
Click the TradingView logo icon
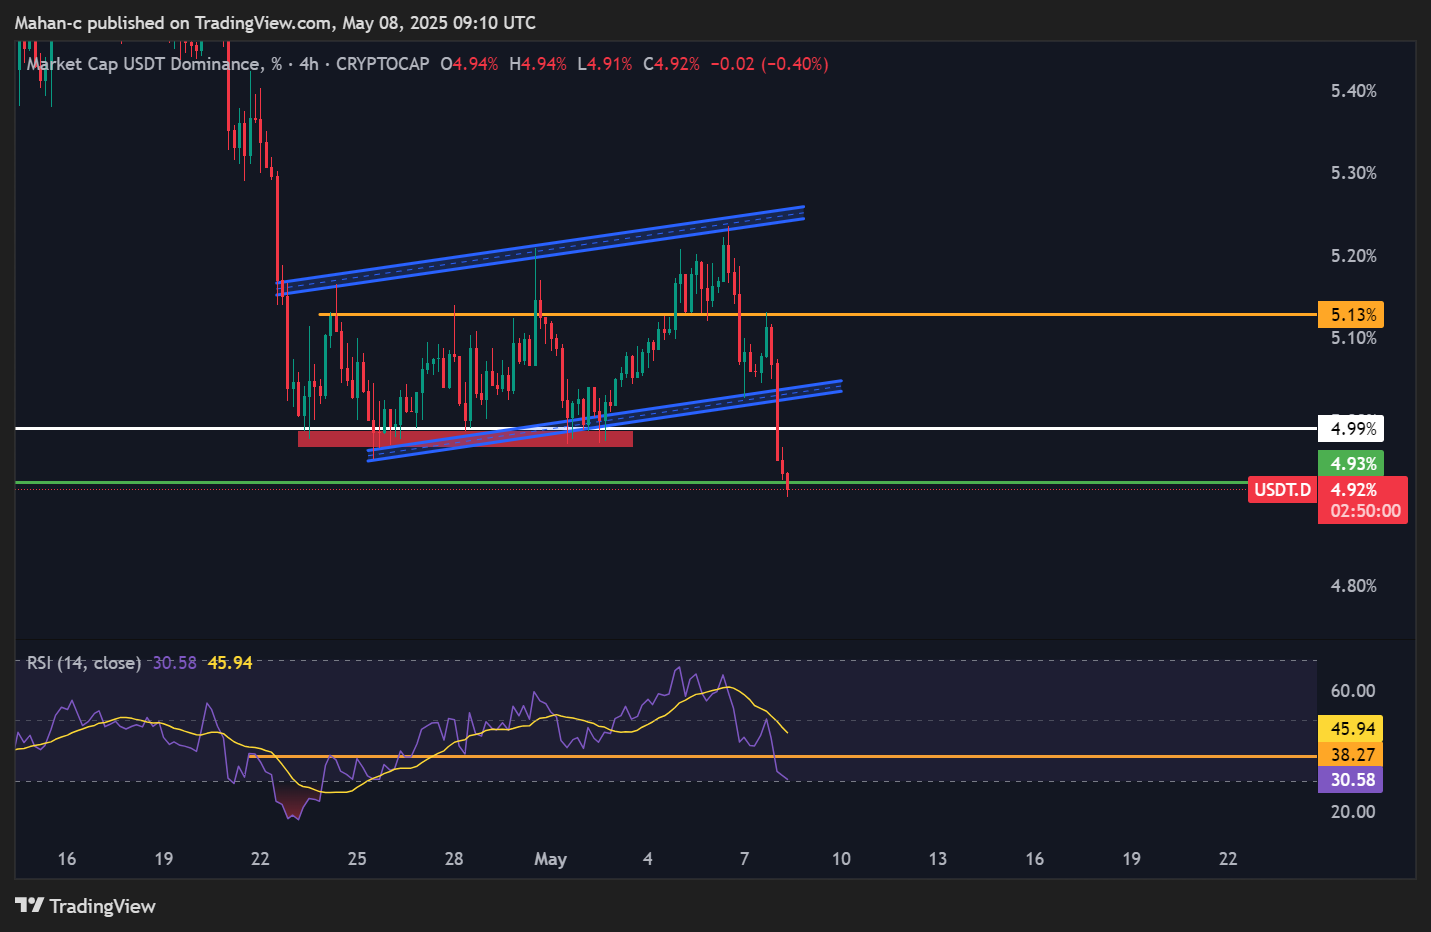point(29,906)
